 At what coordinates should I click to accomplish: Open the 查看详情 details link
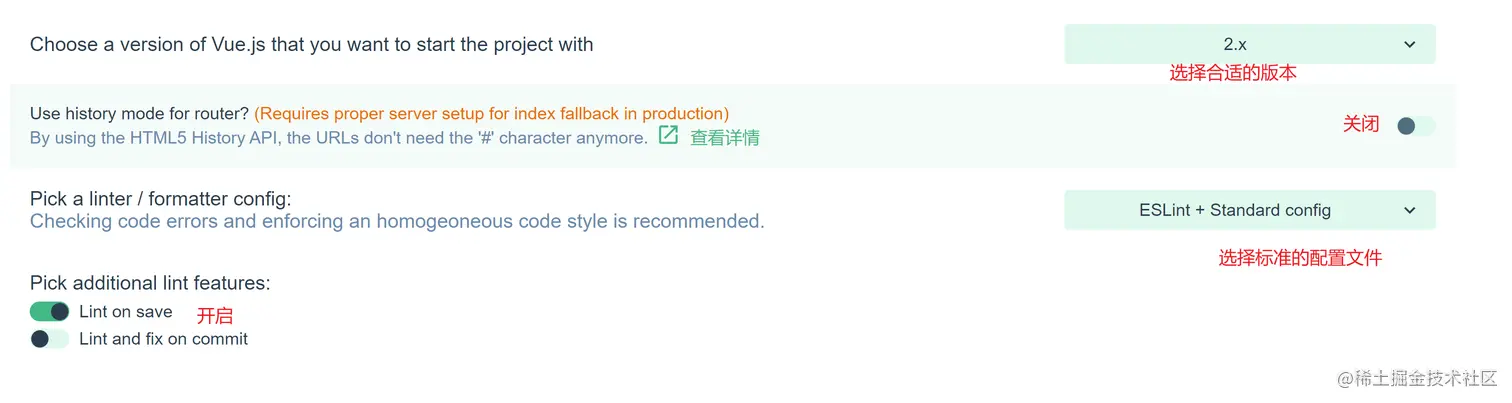725,138
